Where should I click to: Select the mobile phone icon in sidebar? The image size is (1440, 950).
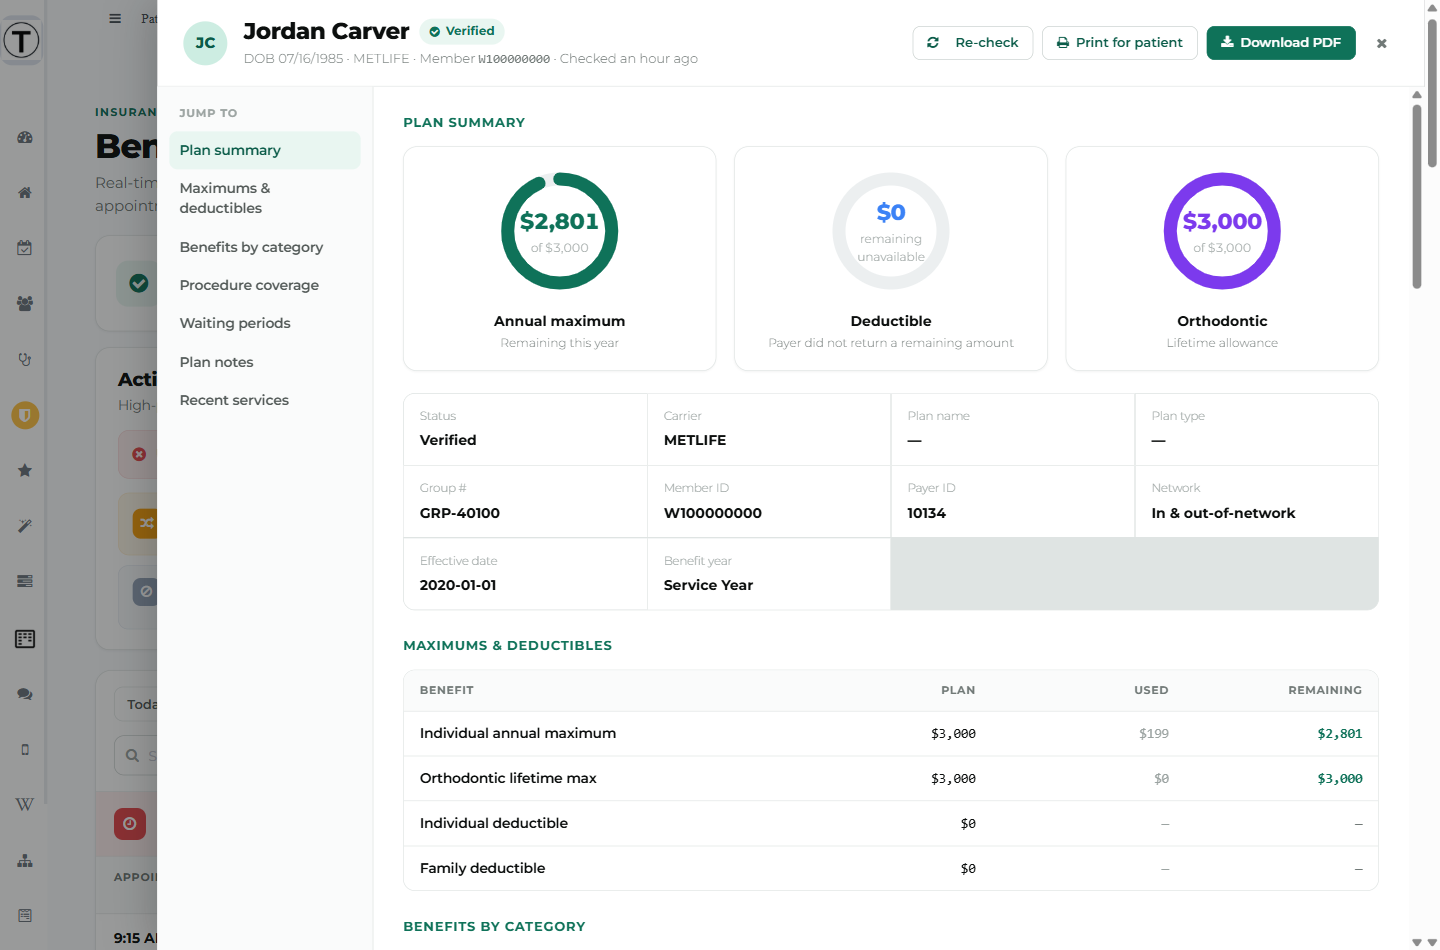click(25, 749)
